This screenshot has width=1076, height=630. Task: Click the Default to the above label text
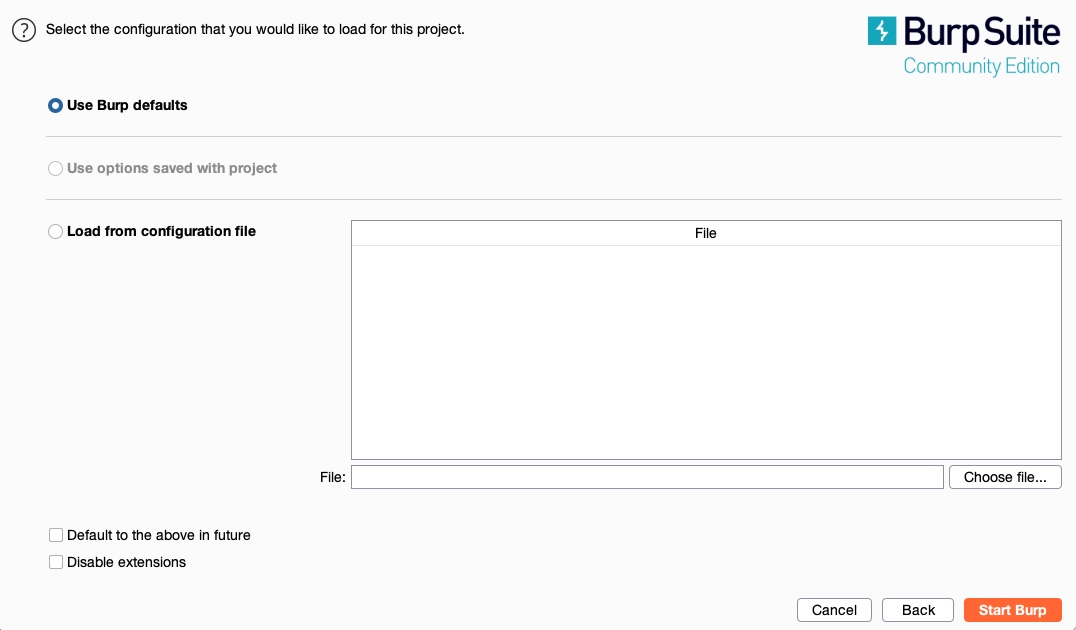click(x=158, y=535)
